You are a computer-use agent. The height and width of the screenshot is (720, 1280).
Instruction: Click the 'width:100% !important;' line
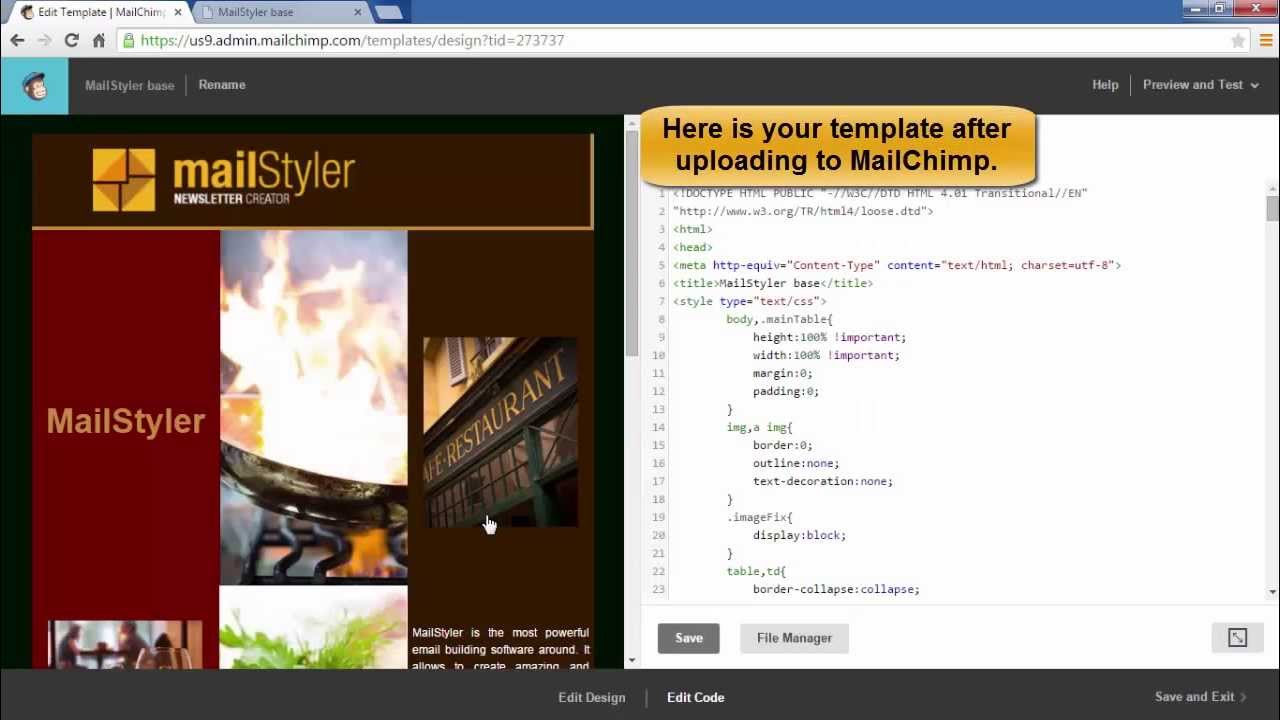coord(826,355)
